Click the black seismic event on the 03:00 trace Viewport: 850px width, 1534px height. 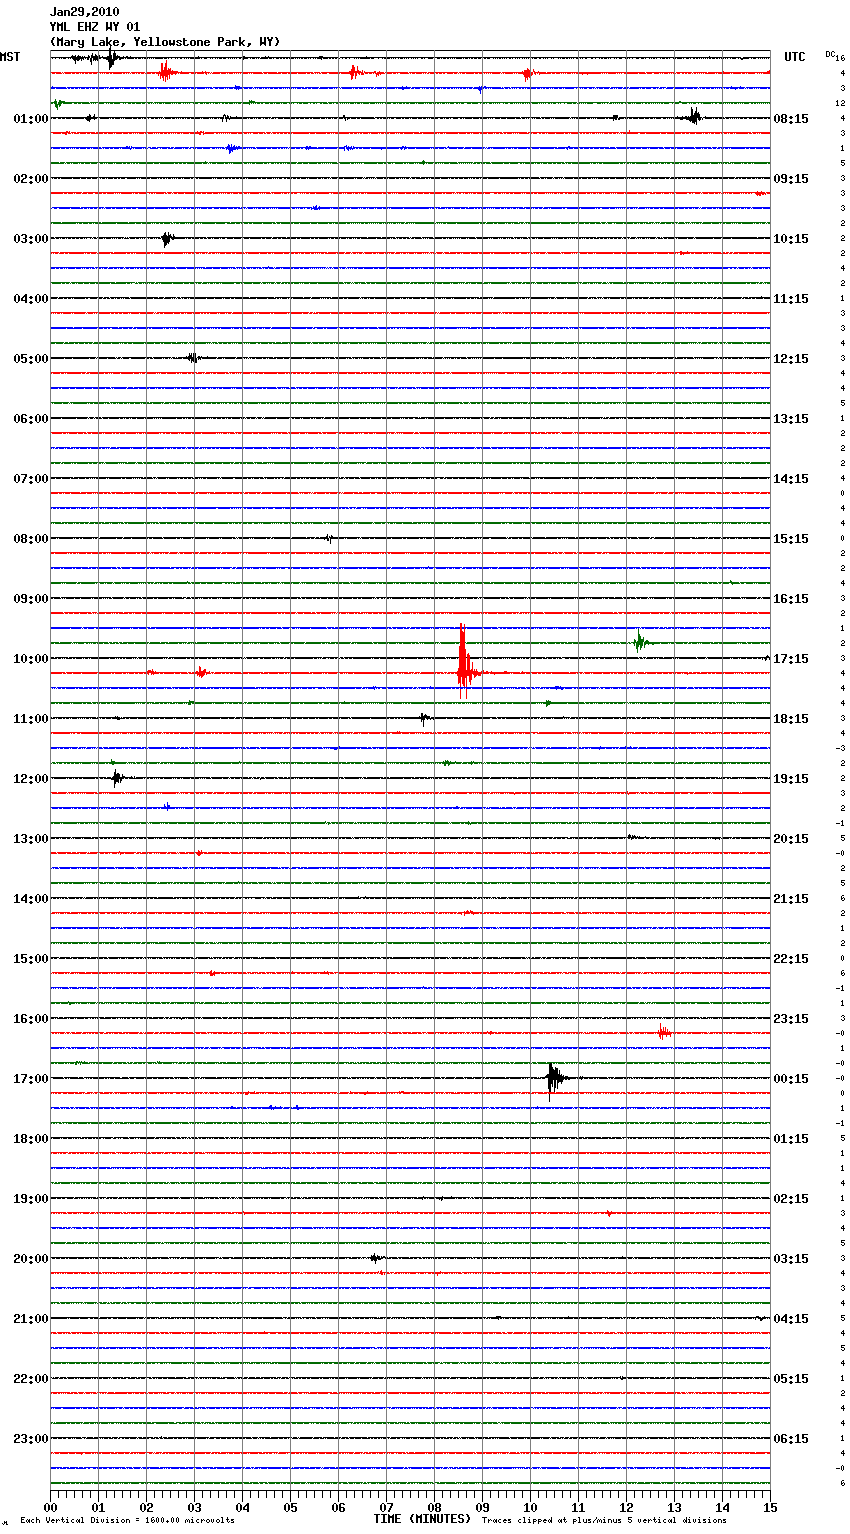(167, 239)
